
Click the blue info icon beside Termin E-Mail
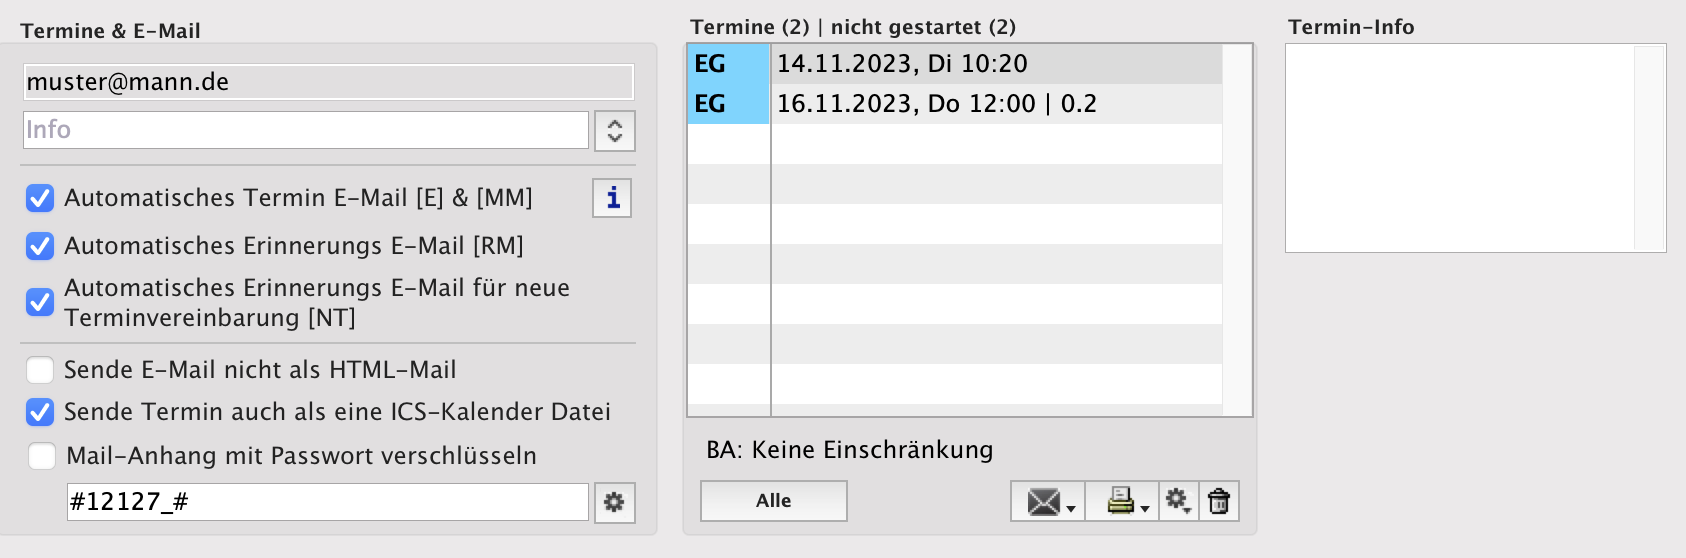pyautogui.click(x=612, y=198)
